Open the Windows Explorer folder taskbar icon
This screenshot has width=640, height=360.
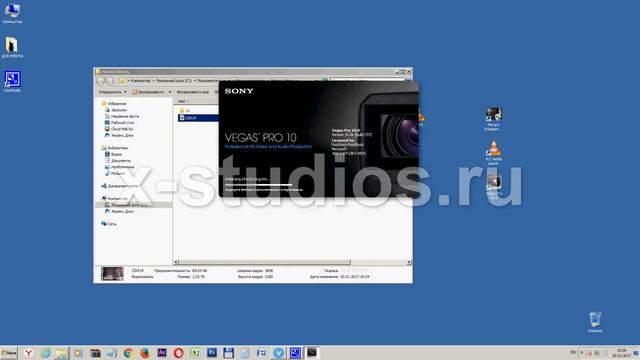(62, 353)
